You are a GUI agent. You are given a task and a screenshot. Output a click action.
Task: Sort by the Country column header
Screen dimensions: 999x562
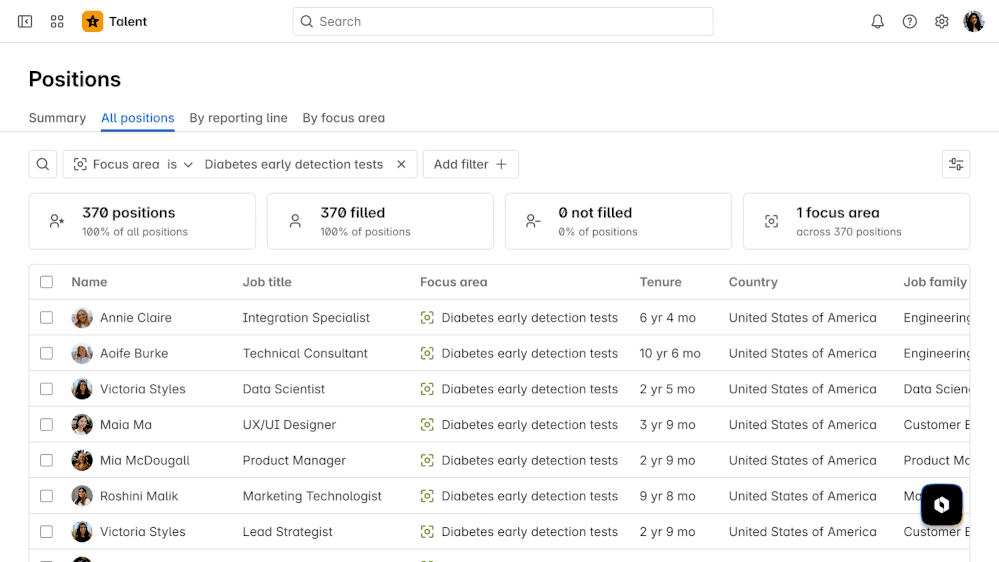[753, 282]
